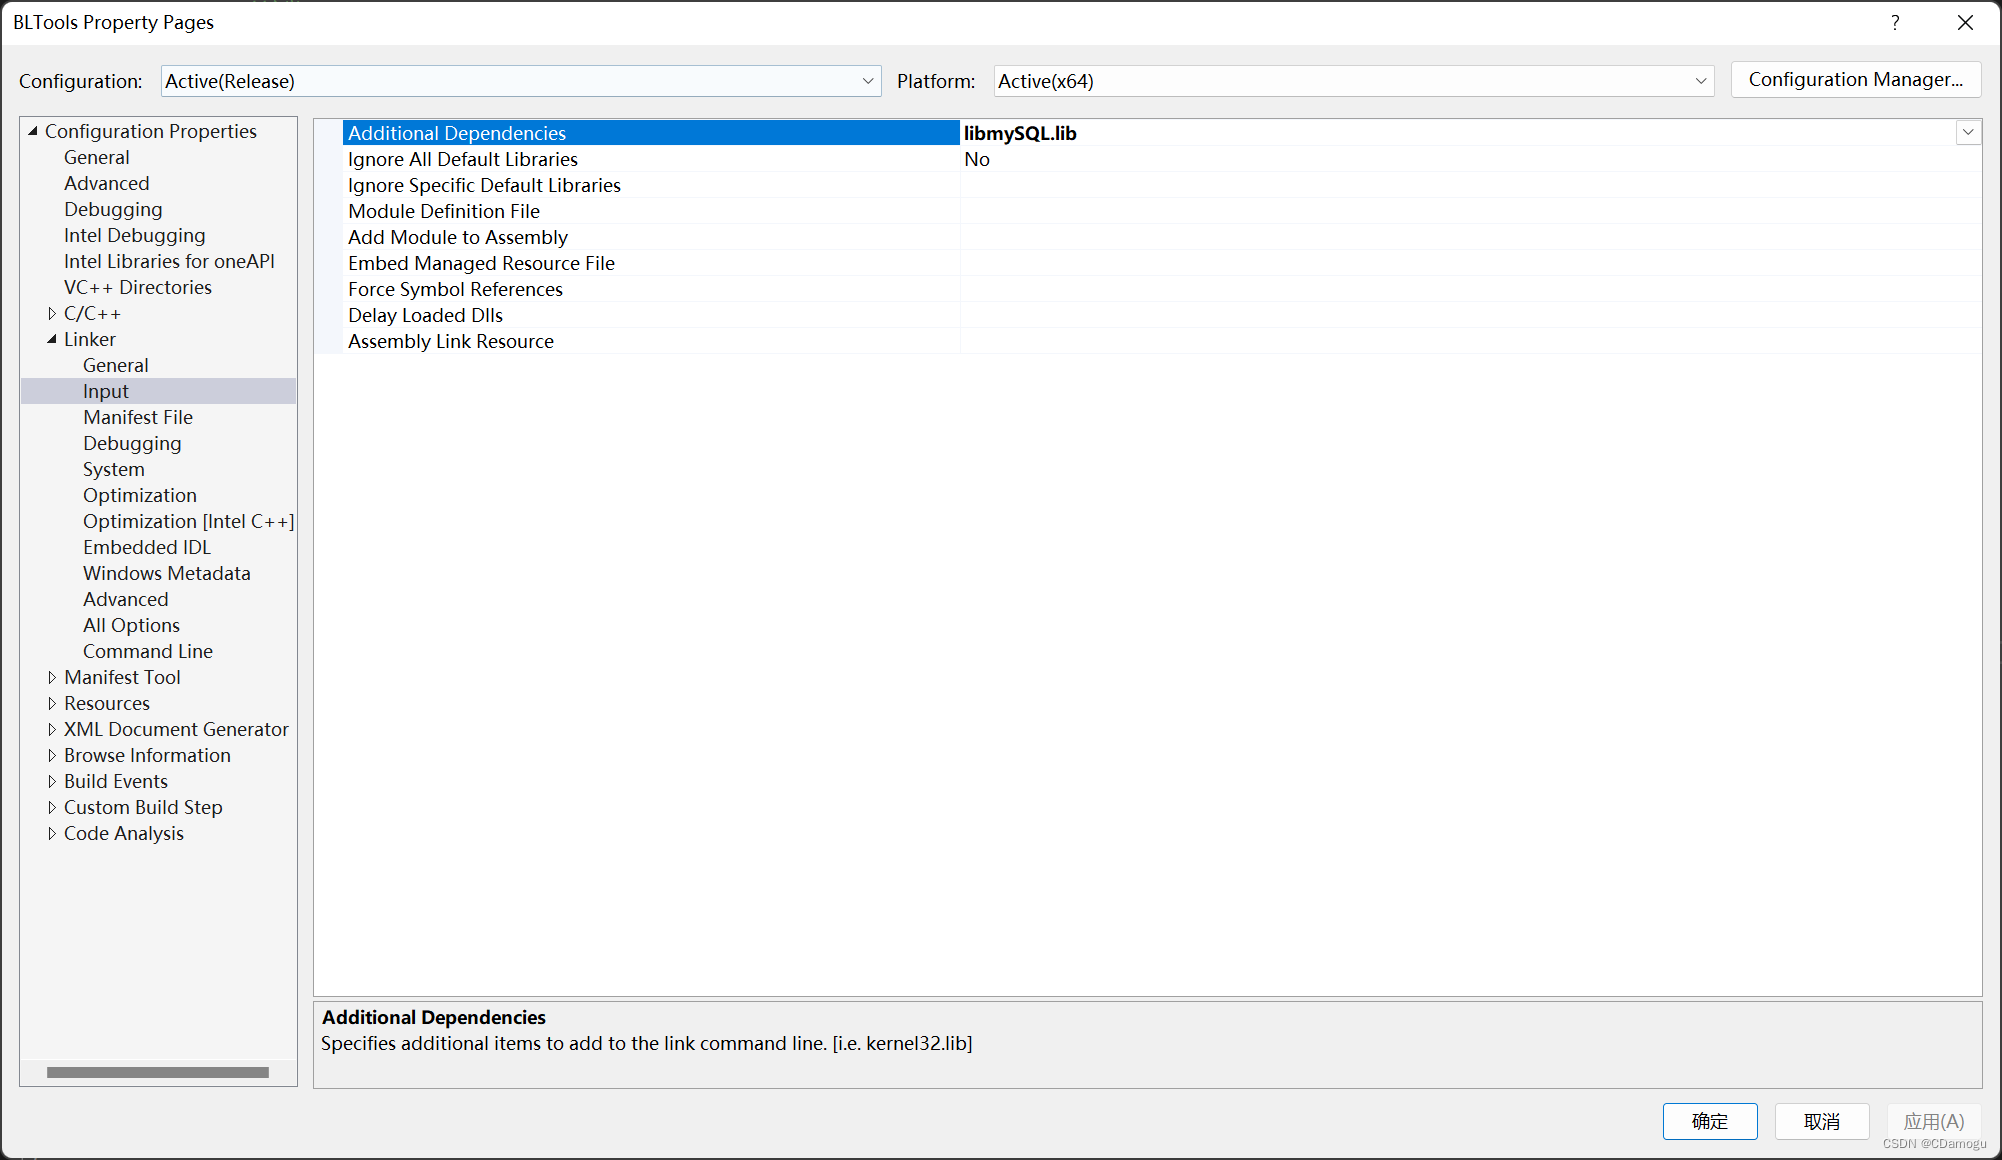This screenshot has width=2002, height=1160.
Task: Open the Platform dropdown
Action: click(1700, 81)
